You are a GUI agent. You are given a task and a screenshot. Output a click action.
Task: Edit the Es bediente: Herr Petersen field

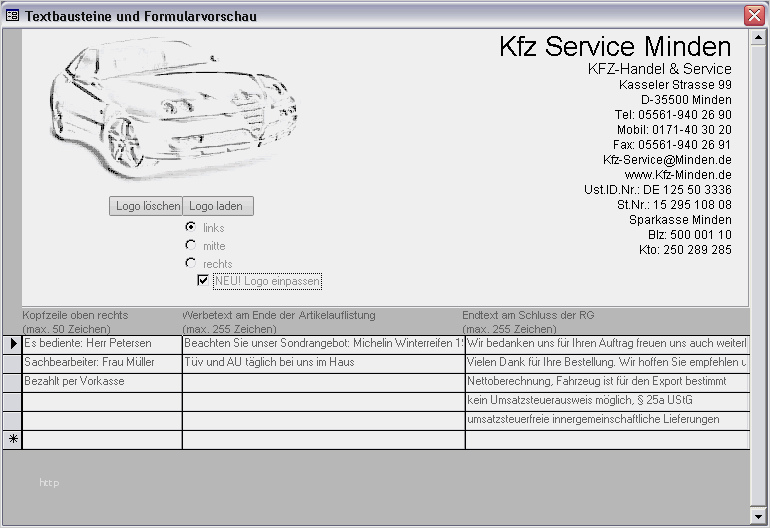[x=101, y=344]
